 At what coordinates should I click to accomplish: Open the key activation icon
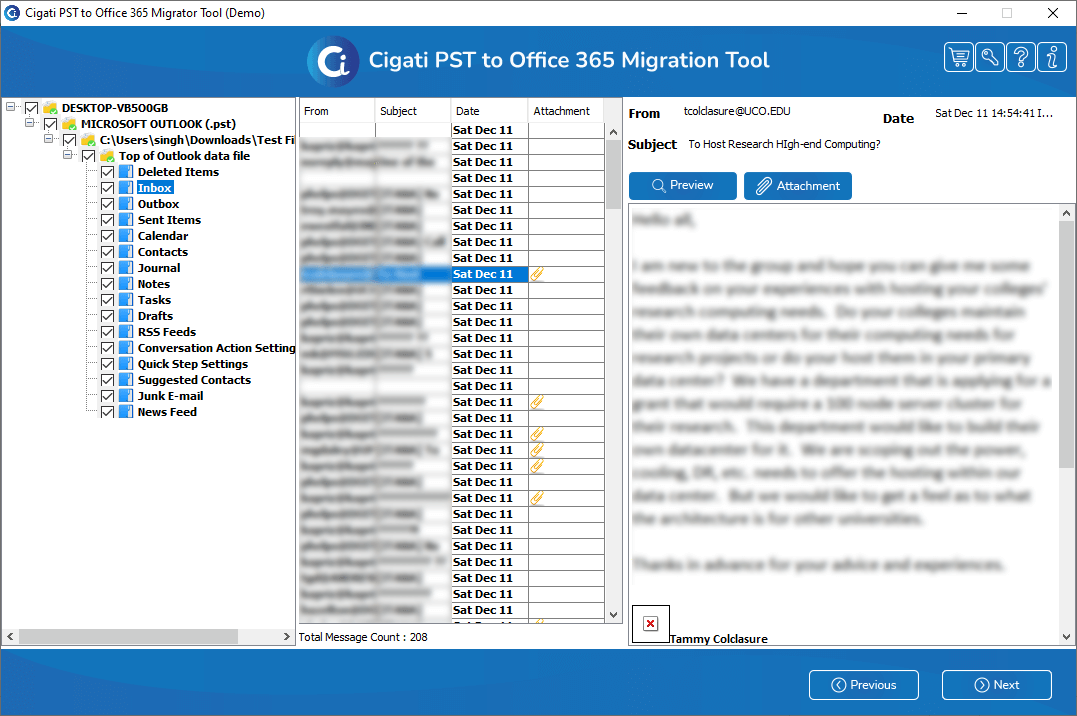pos(990,57)
